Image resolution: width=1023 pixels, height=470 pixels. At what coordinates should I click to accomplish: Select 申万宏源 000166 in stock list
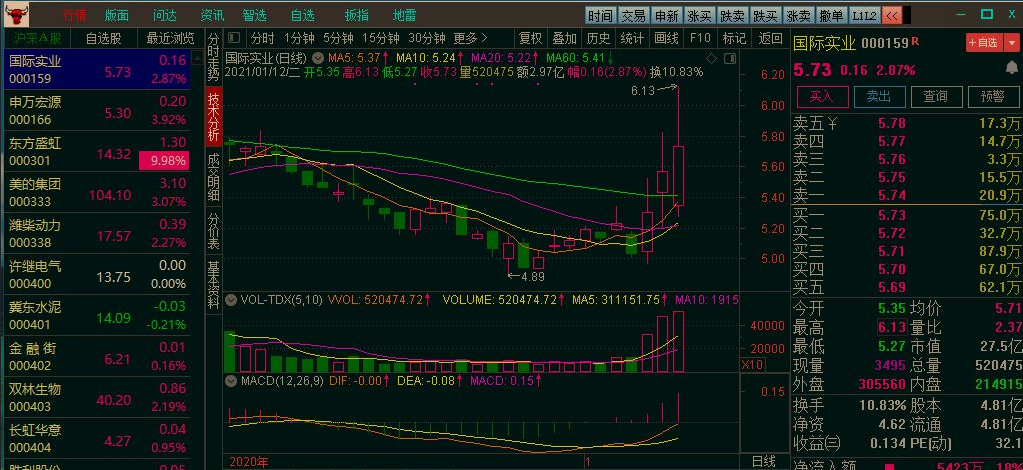[x=98, y=110]
